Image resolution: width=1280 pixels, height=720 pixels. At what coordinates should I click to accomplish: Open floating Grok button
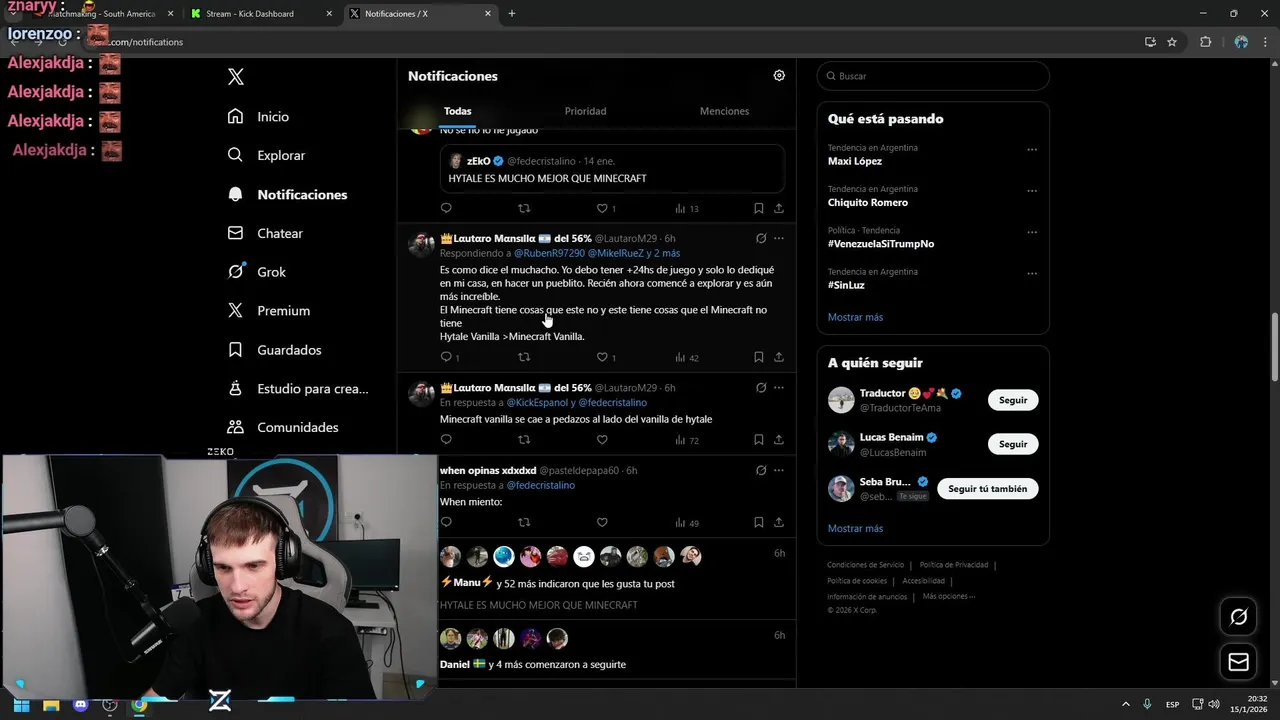[x=1238, y=617]
